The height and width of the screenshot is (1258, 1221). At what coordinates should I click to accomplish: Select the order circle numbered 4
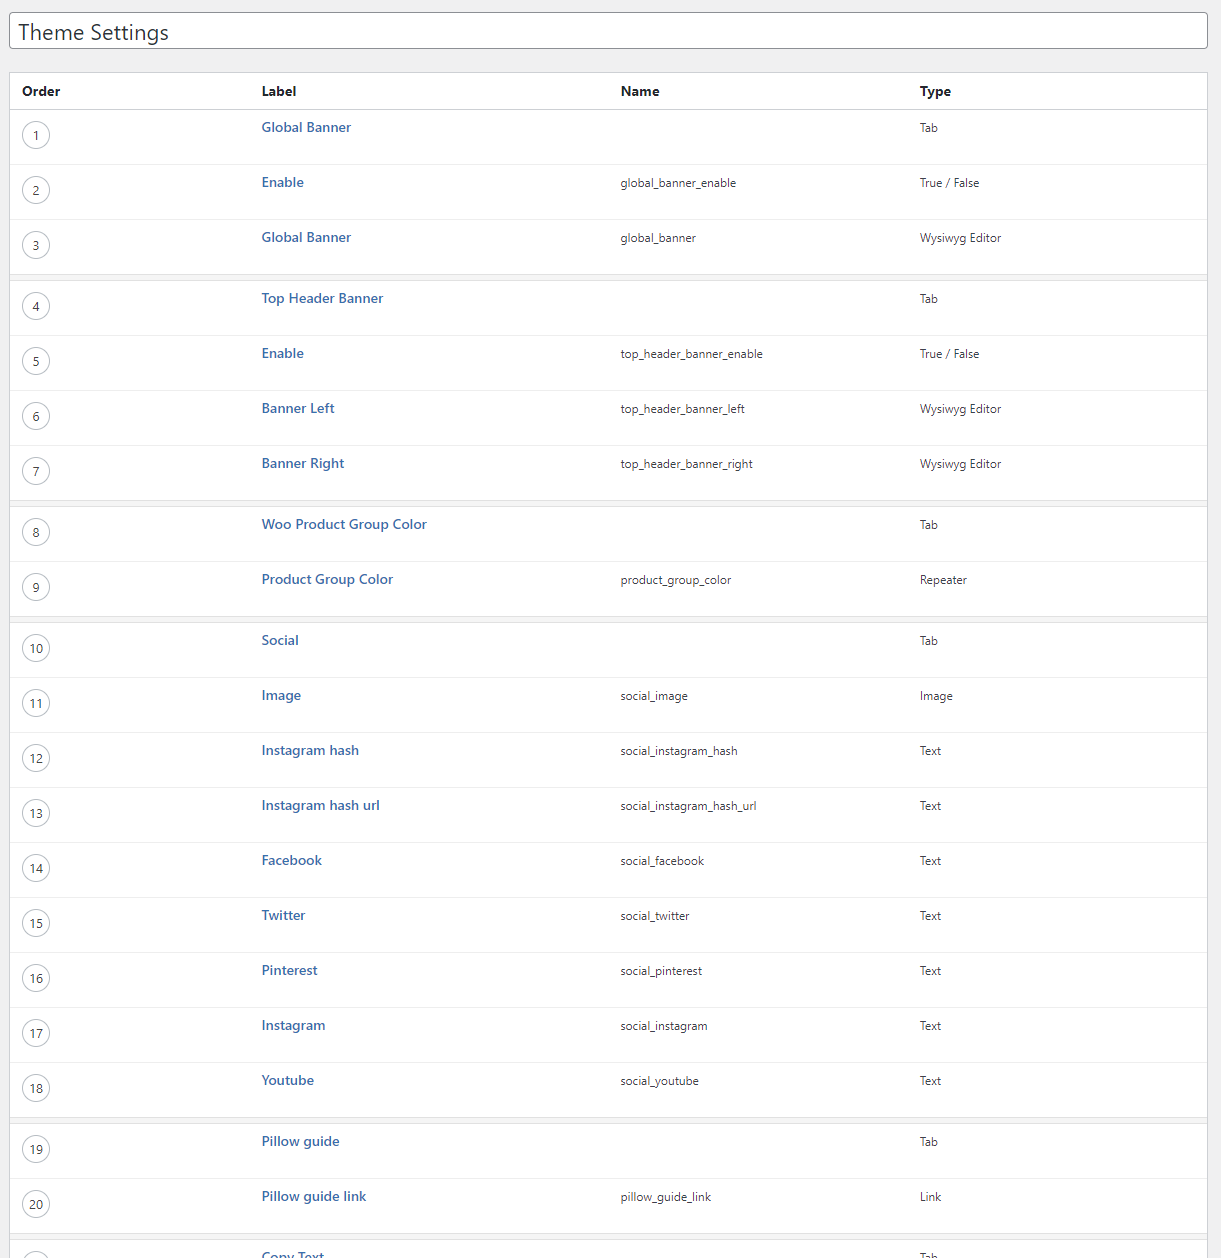[x=36, y=306]
